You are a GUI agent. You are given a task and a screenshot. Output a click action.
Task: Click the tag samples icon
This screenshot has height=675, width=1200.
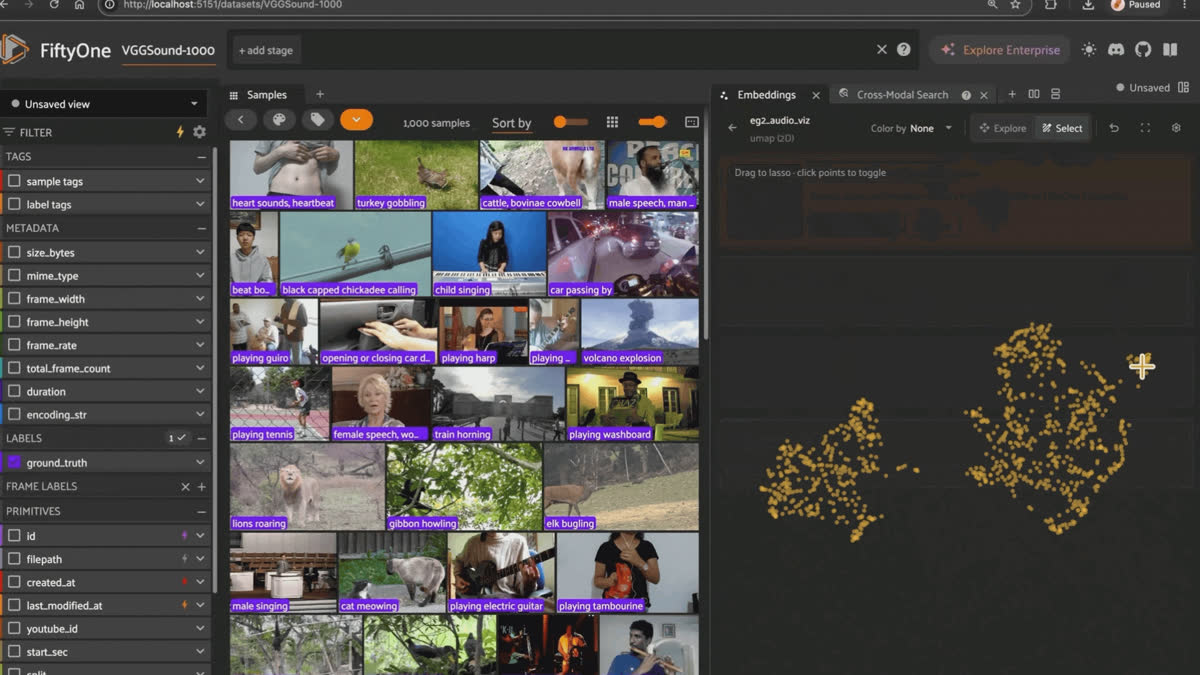pyautogui.click(x=317, y=120)
